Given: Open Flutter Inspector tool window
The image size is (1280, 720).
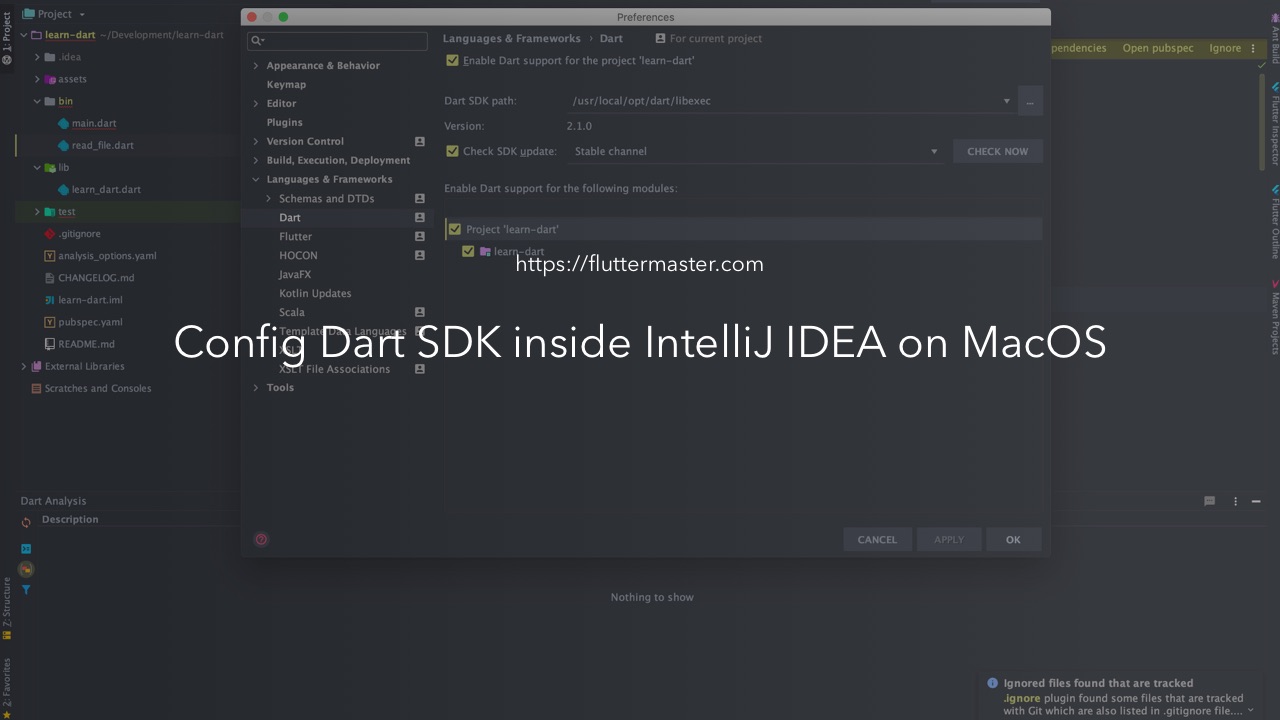Looking at the screenshot, I should click(x=1274, y=124).
